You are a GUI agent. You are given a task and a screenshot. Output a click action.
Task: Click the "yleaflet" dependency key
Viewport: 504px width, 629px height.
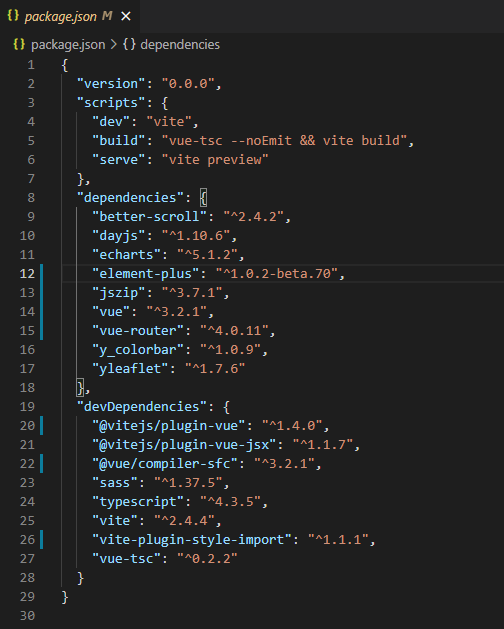tap(130, 369)
